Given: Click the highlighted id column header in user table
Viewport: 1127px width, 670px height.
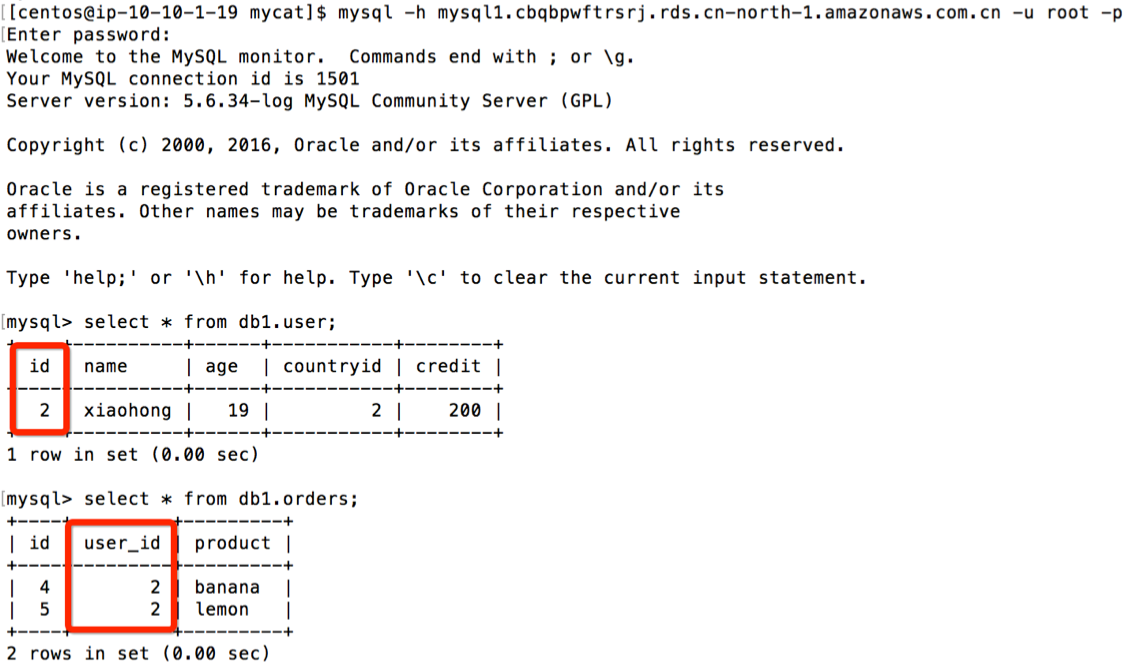Looking at the screenshot, I should (x=40, y=367).
